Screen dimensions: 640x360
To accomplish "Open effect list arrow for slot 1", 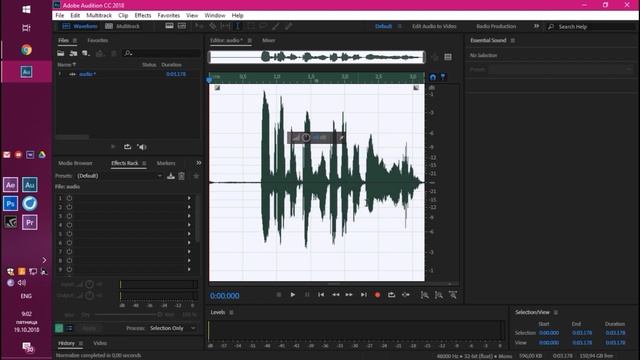I will coord(189,198).
